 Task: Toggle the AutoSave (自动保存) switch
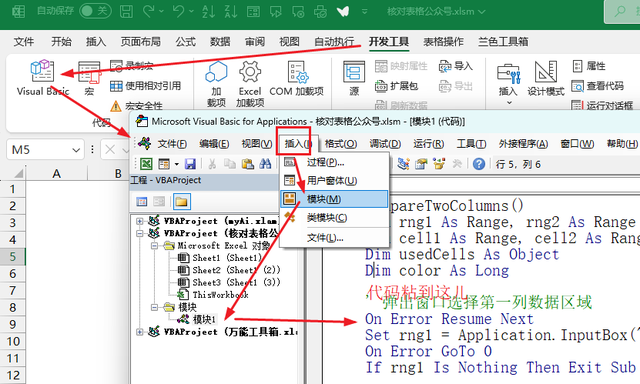pyautogui.click(x=95, y=11)
